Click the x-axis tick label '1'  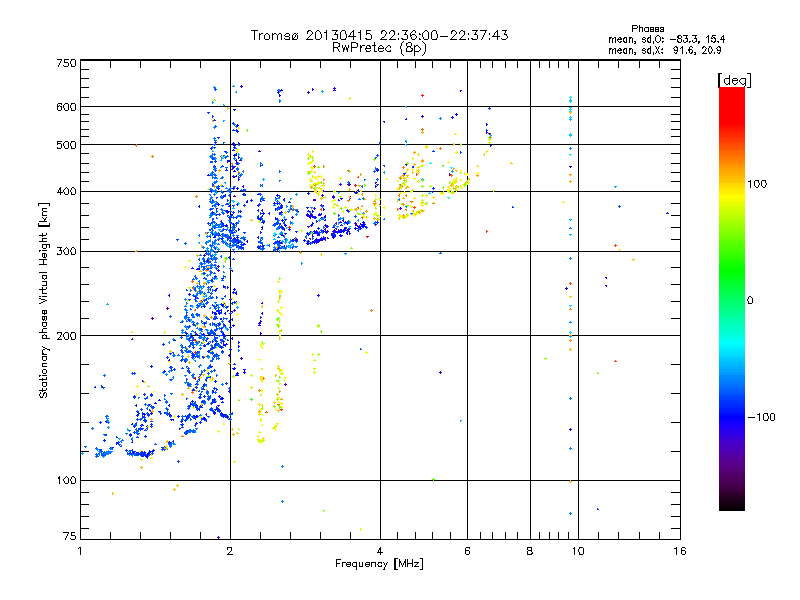coord(80,551)
